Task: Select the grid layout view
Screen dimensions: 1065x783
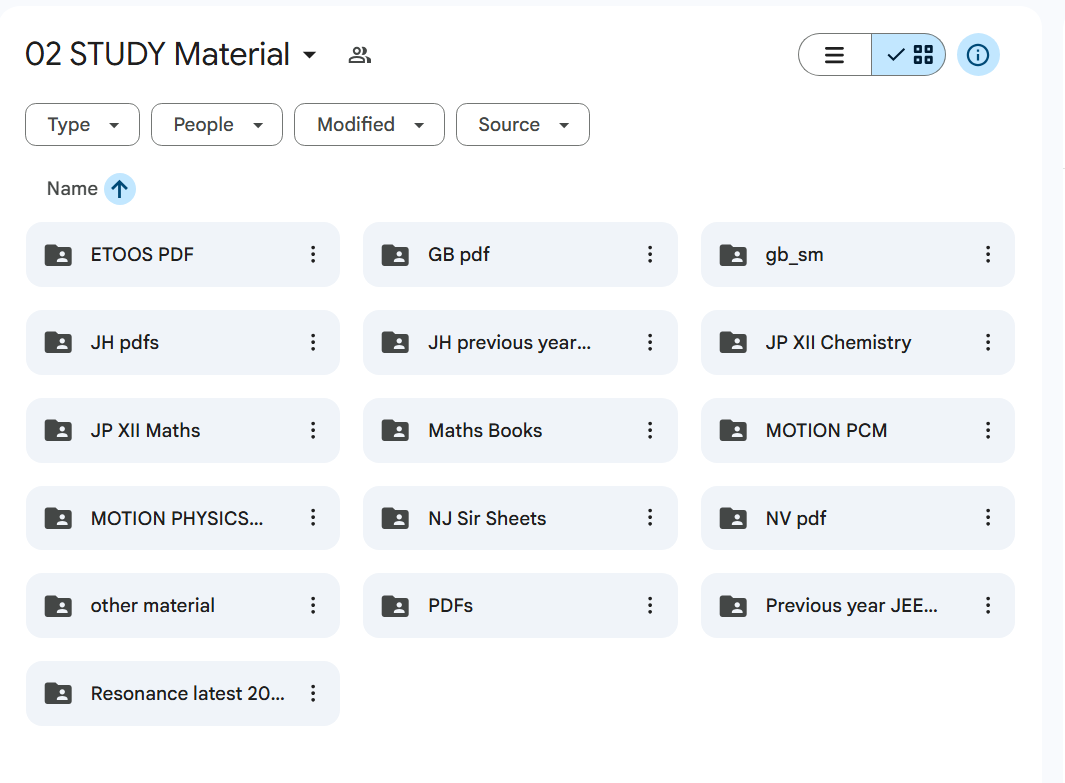Action: [909, 55]
